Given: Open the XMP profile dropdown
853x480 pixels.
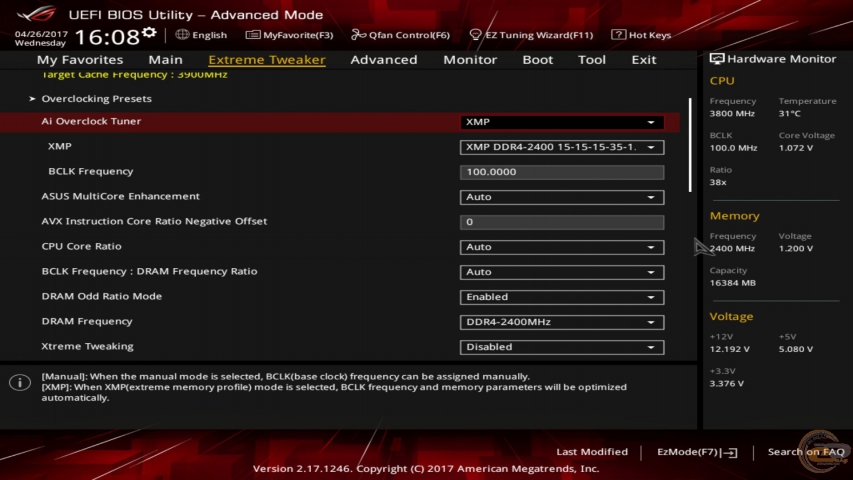Looking at the screenshot, I should (x=562, y=147).
